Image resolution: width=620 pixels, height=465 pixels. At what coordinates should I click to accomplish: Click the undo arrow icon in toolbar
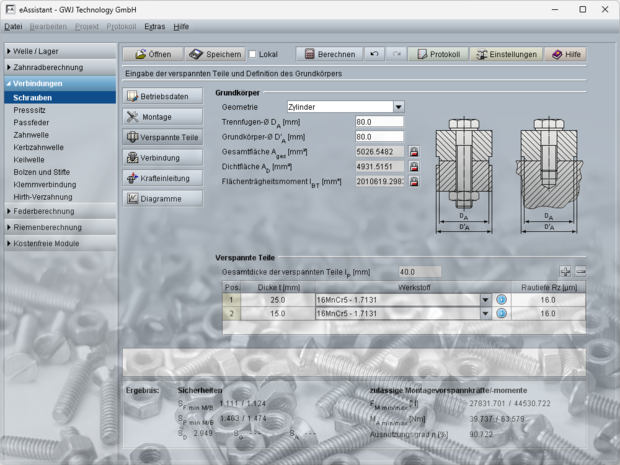[x=373, y=54]
